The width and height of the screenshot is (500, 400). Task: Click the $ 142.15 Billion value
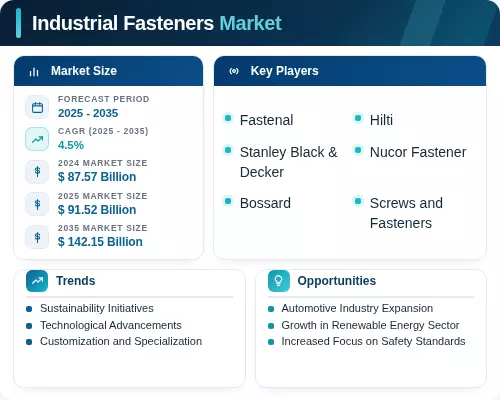[x=100, y=242]
